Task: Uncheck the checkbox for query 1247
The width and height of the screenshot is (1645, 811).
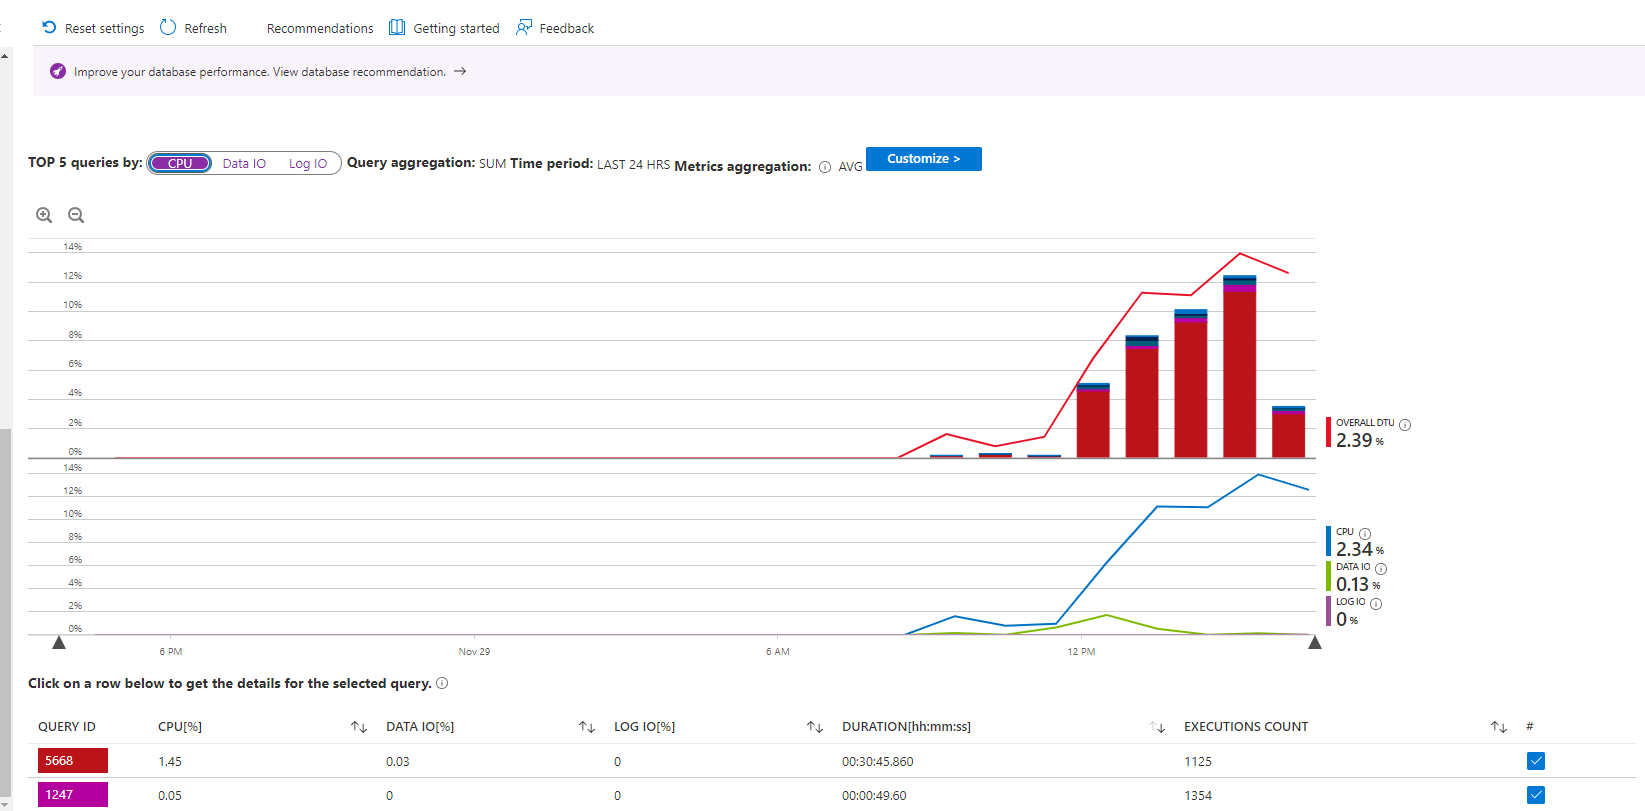Action: [x=1536, y=795]
